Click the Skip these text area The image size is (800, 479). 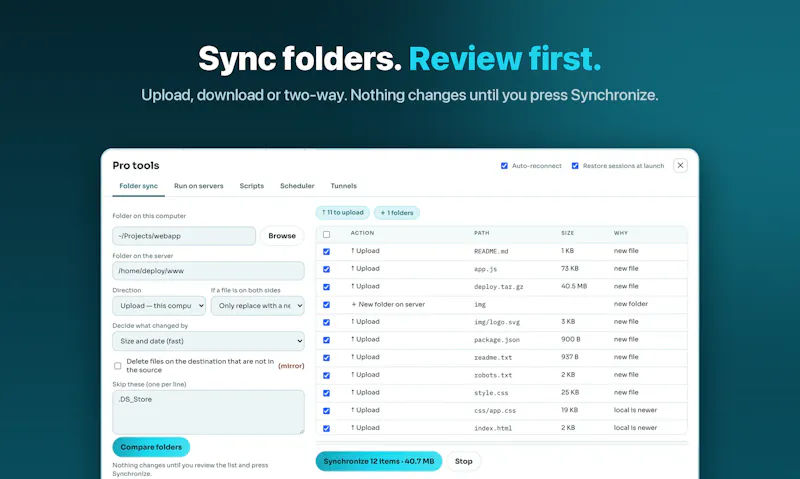(208, 412)
